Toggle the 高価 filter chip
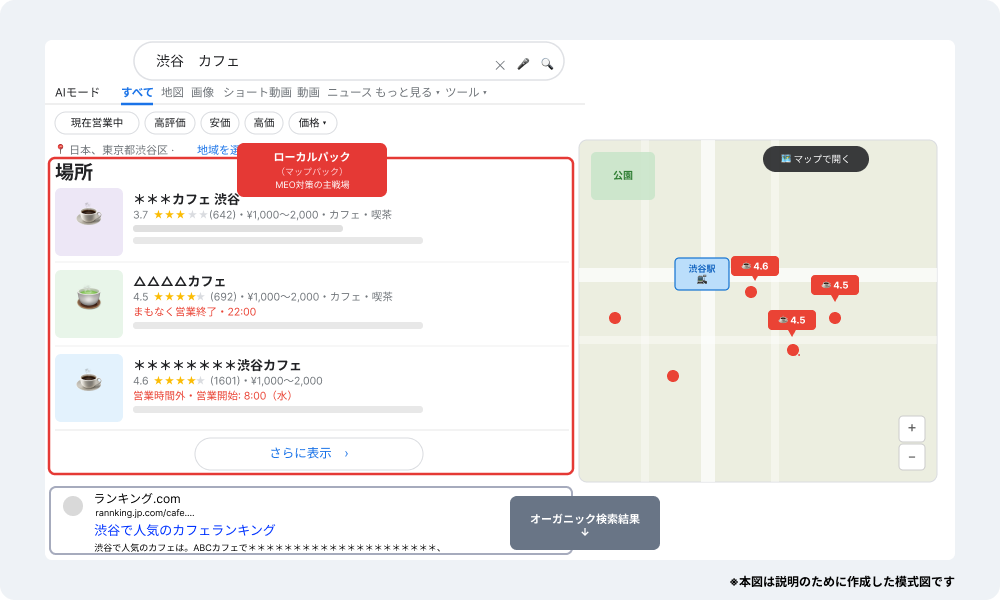 (x=264, y=123)
